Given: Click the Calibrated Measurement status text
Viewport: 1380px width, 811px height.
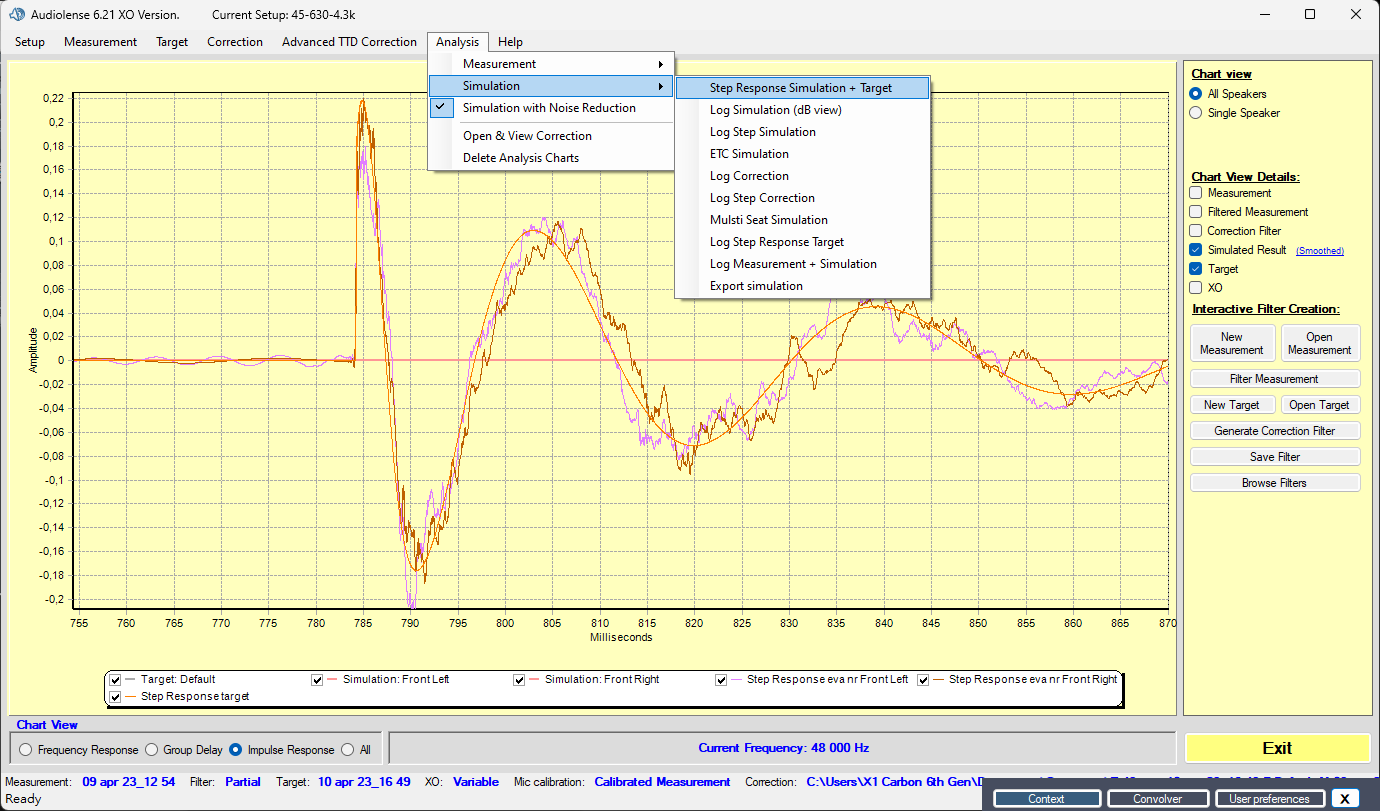Looking at the screenshot, I should point(662,782).
